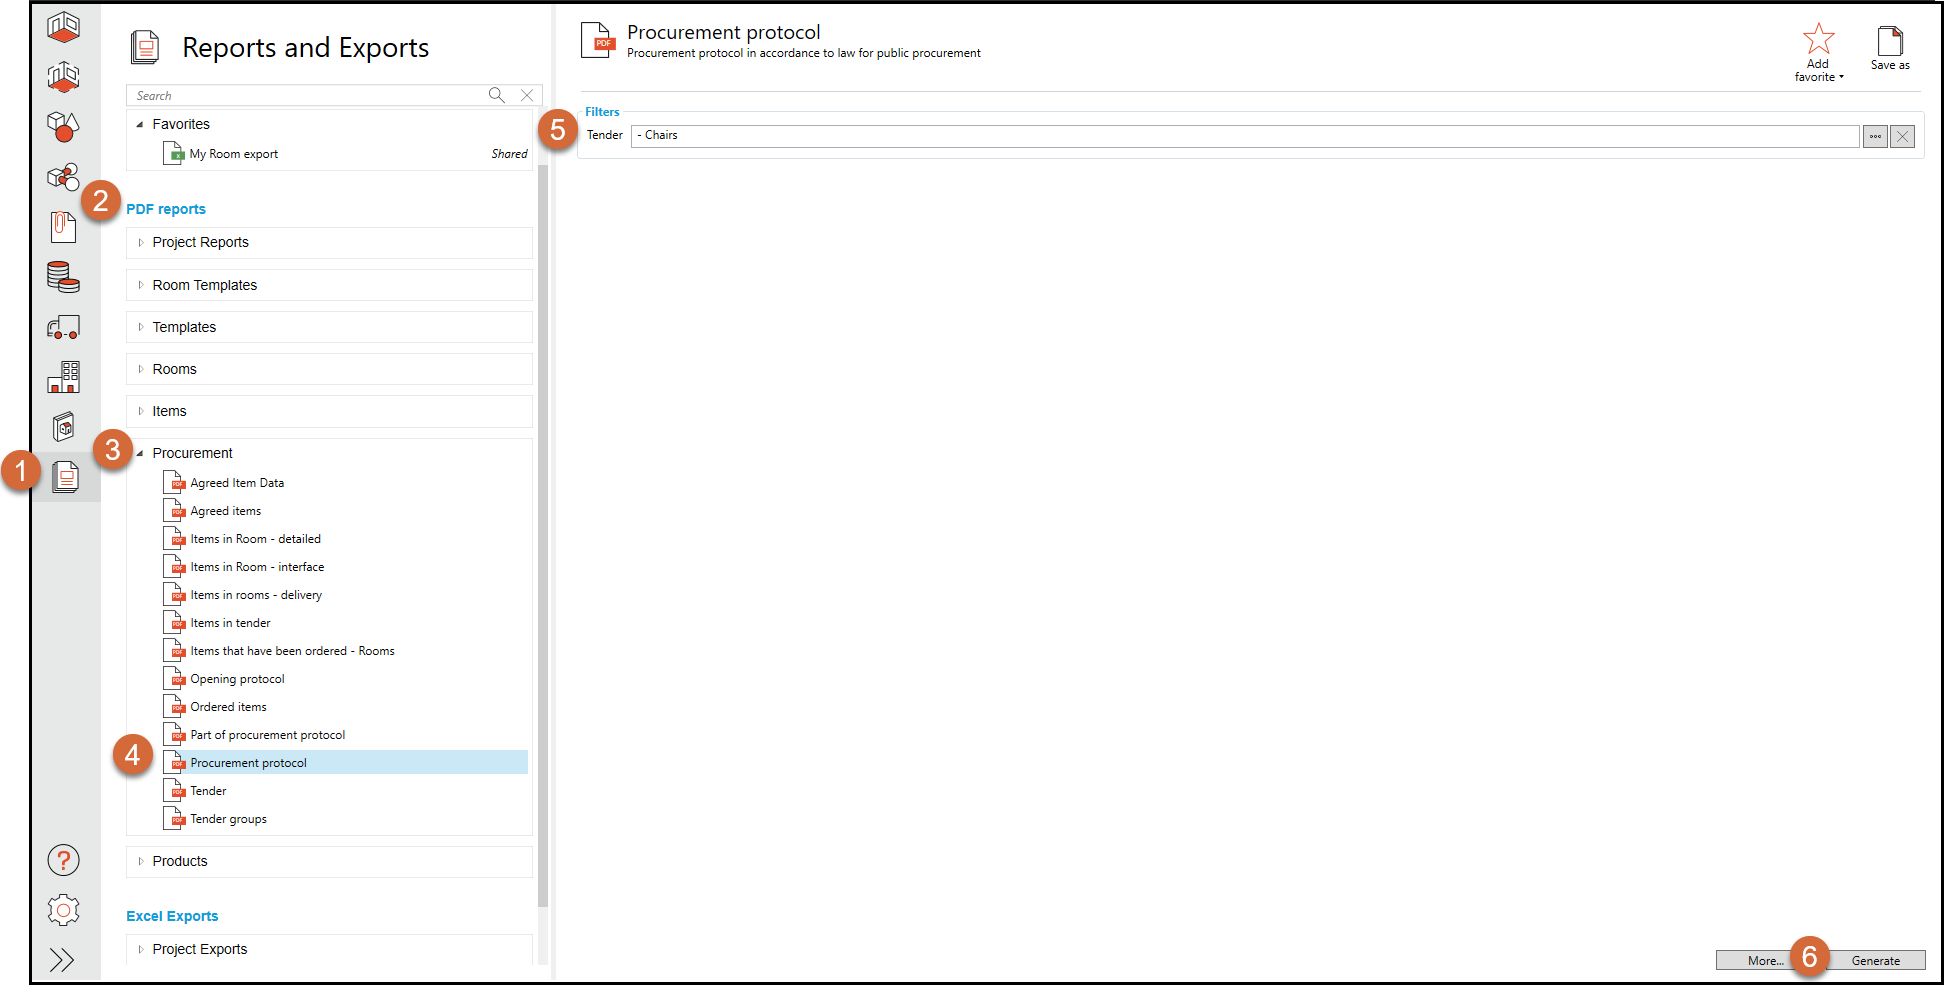Image resolution: width=1944 pixels, height=985 pixels.
Task: Click the Generate button
Action: coord(1876,960)
